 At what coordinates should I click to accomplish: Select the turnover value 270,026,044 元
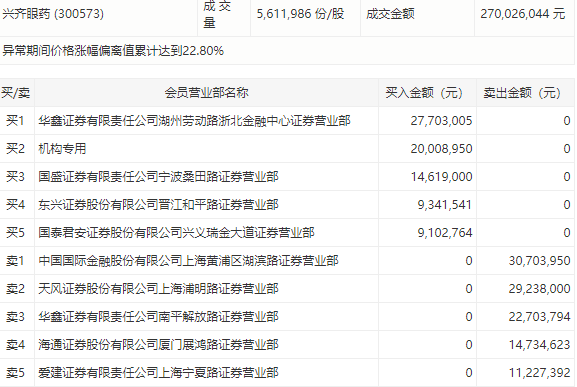tap(523, 14)
